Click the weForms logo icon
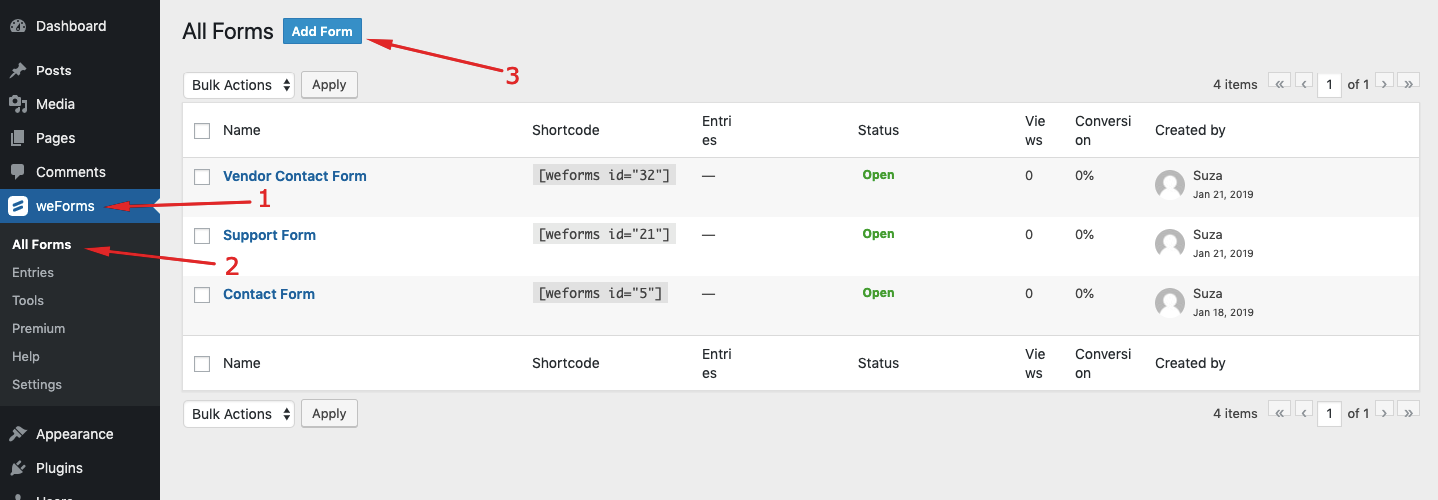The width and height of the screenshot is (1438, 500). pos(17,206)
